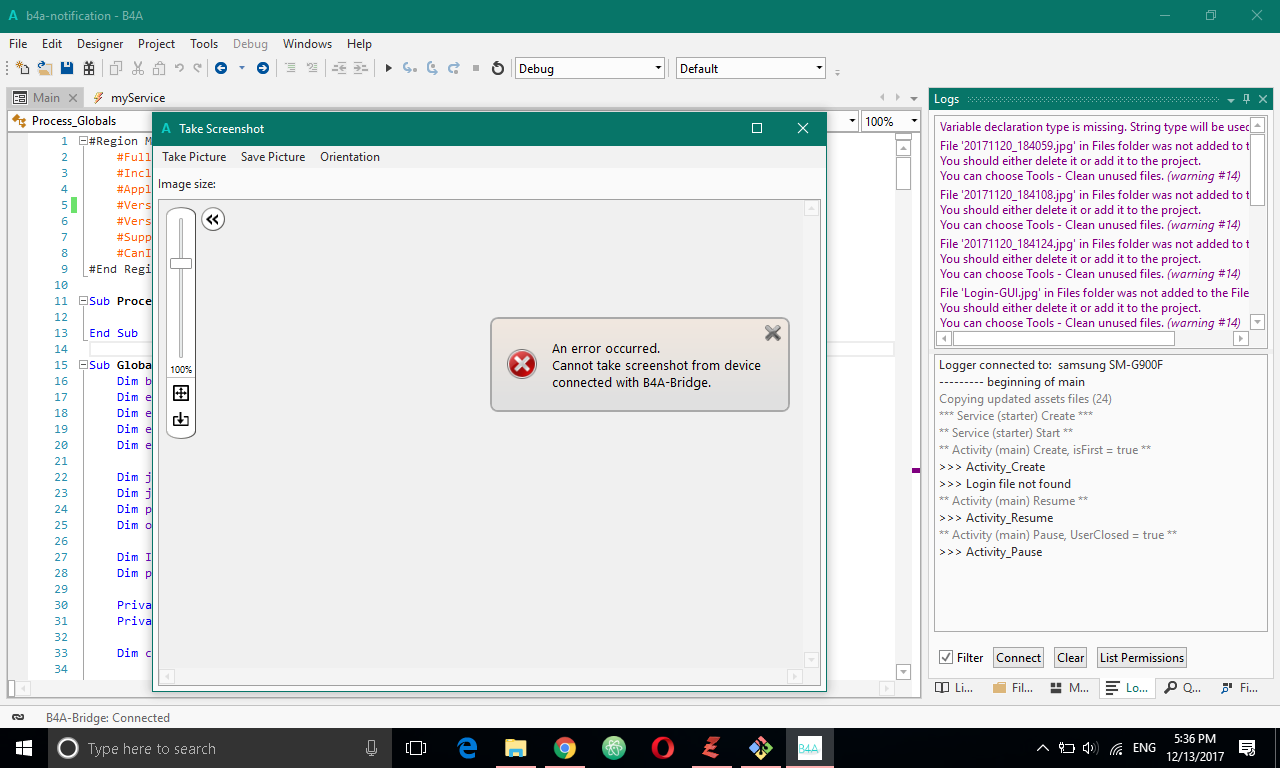Click the Navigate Backward arrow icon
Viewport: 1280px width, 768px height.
pyautogui.click(x=221, y=68)
